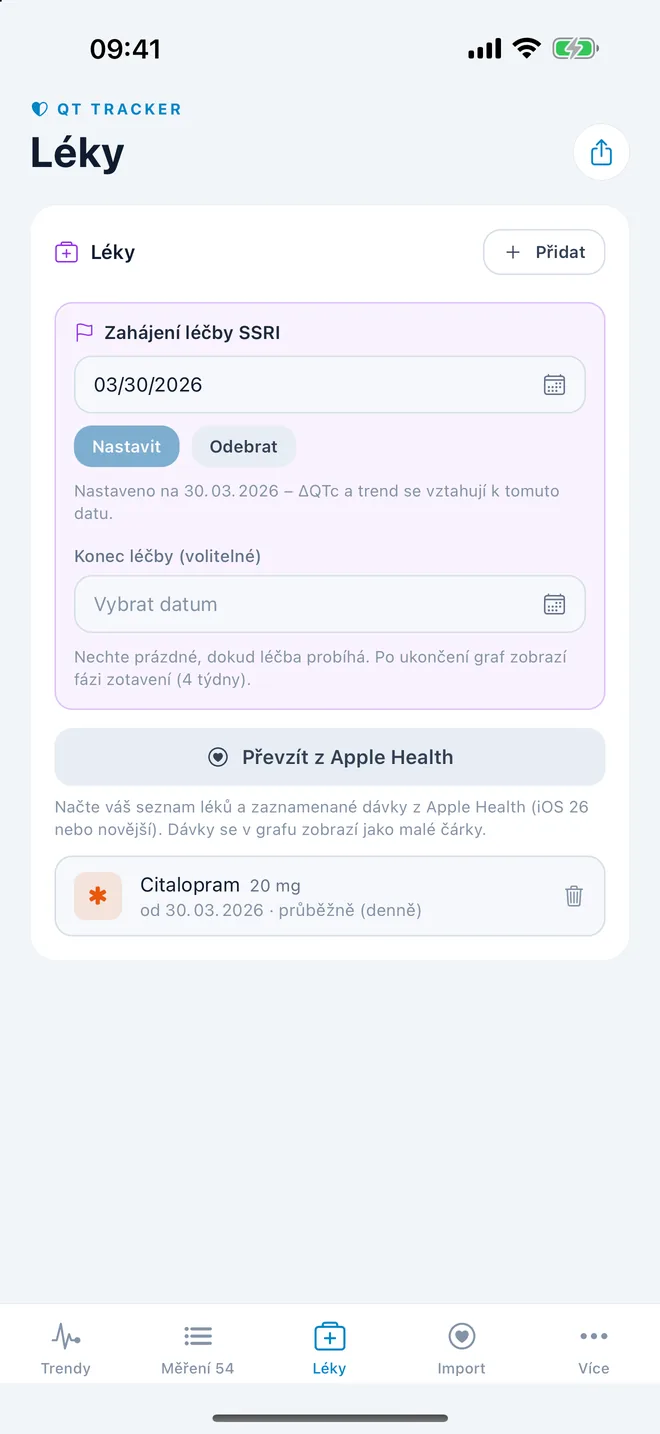Click the Odebrat button
The width and height of the screenshot is (660, 1434).
[244, 447]
